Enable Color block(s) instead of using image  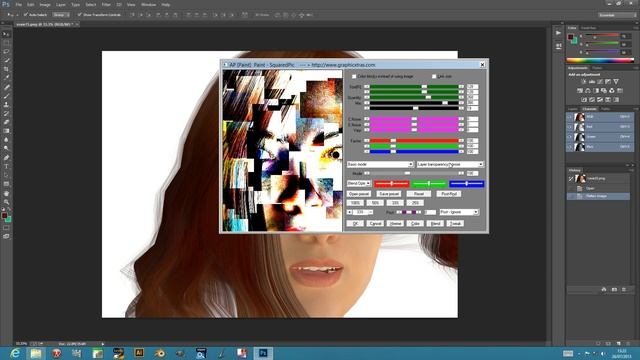click(x=353, y=76)
